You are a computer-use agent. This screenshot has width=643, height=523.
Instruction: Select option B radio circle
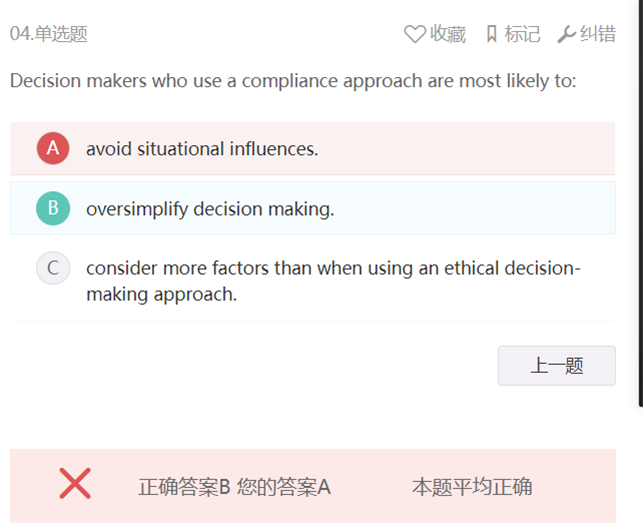pyautogui.click(x=53, y=208)
